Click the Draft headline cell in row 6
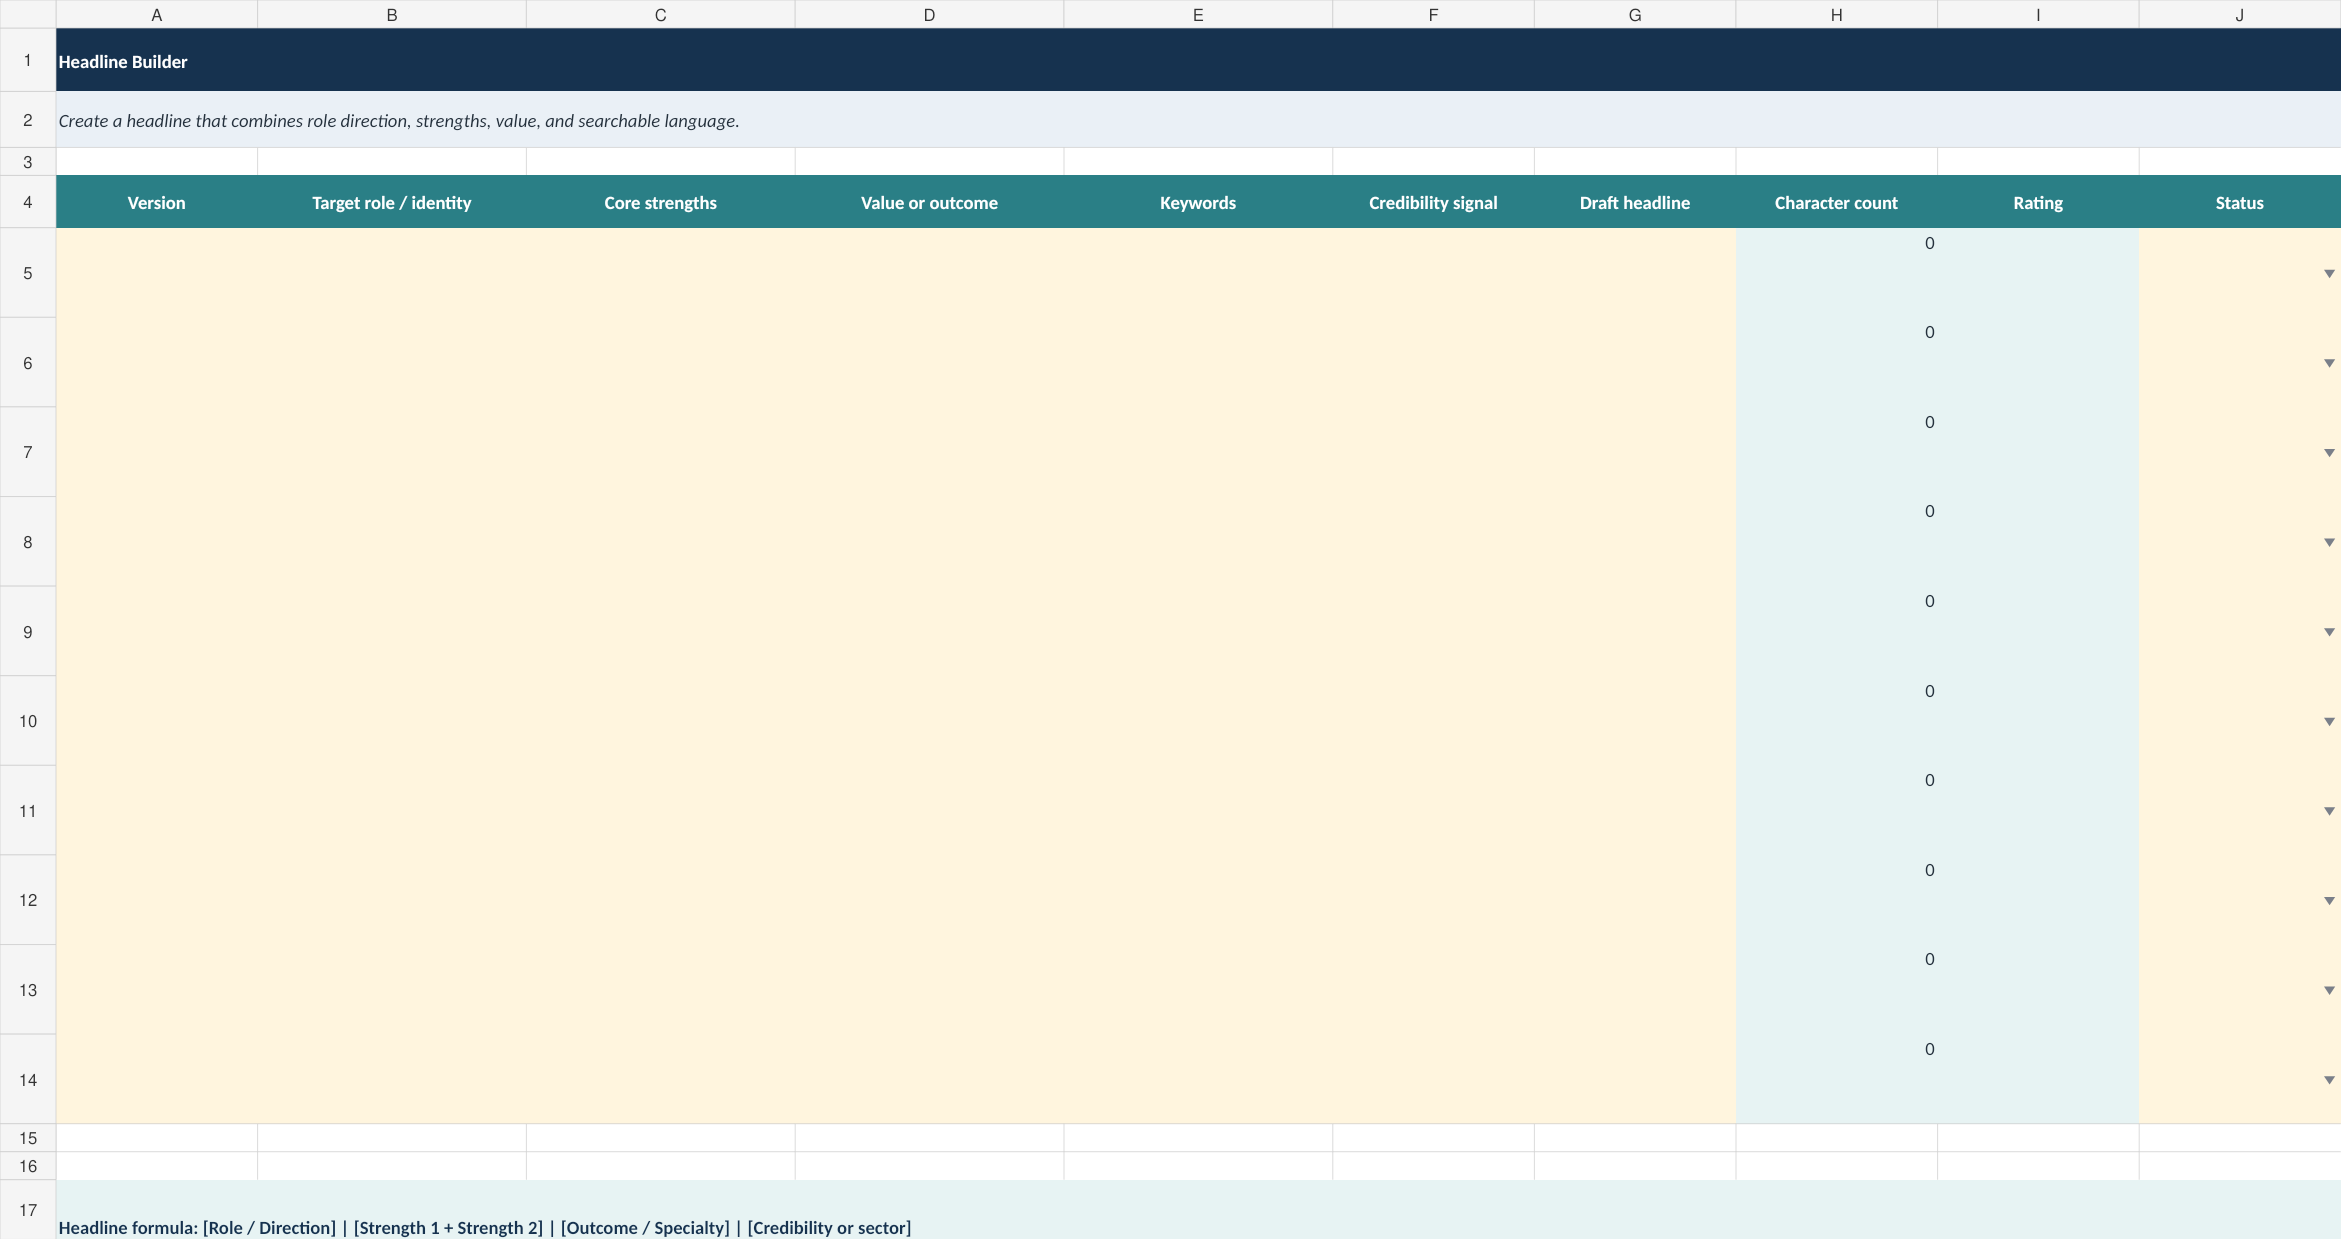This screenshot has height=1239, width=2341. pos(1635,363)
